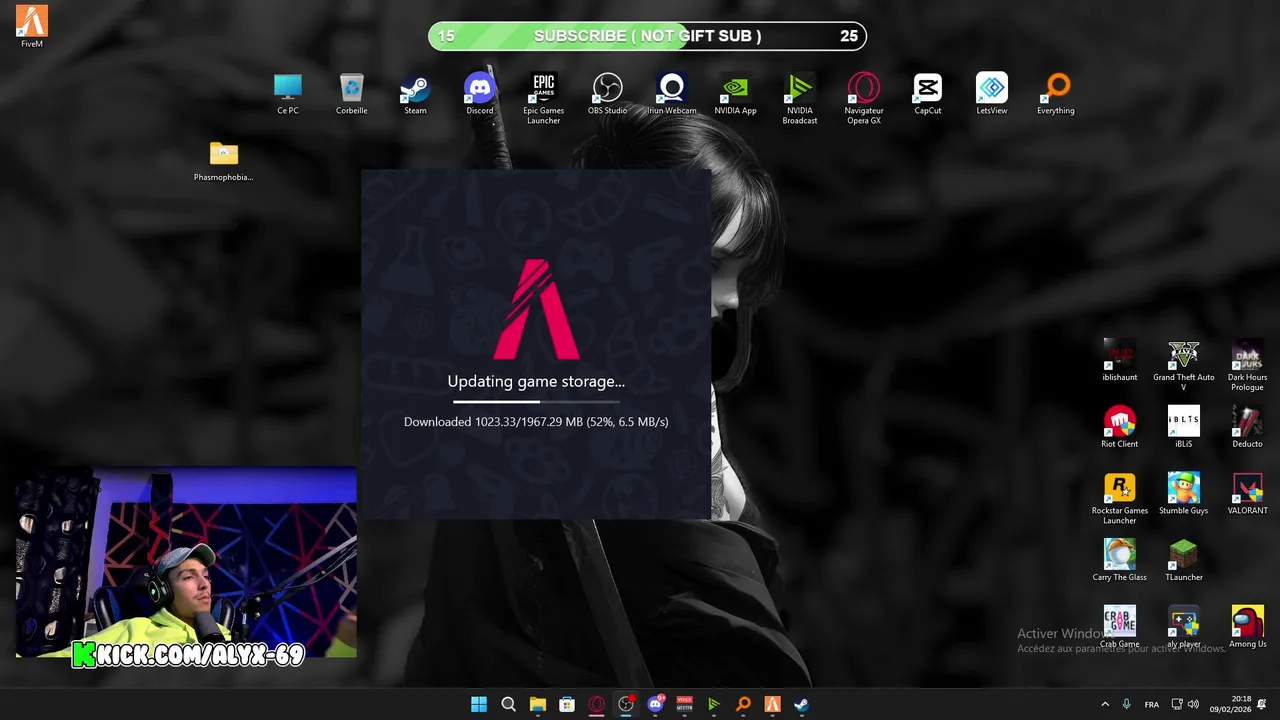Open CapCut desktop shortcut
Screen dimensions: 1280x720
click(x=927, y=94)
